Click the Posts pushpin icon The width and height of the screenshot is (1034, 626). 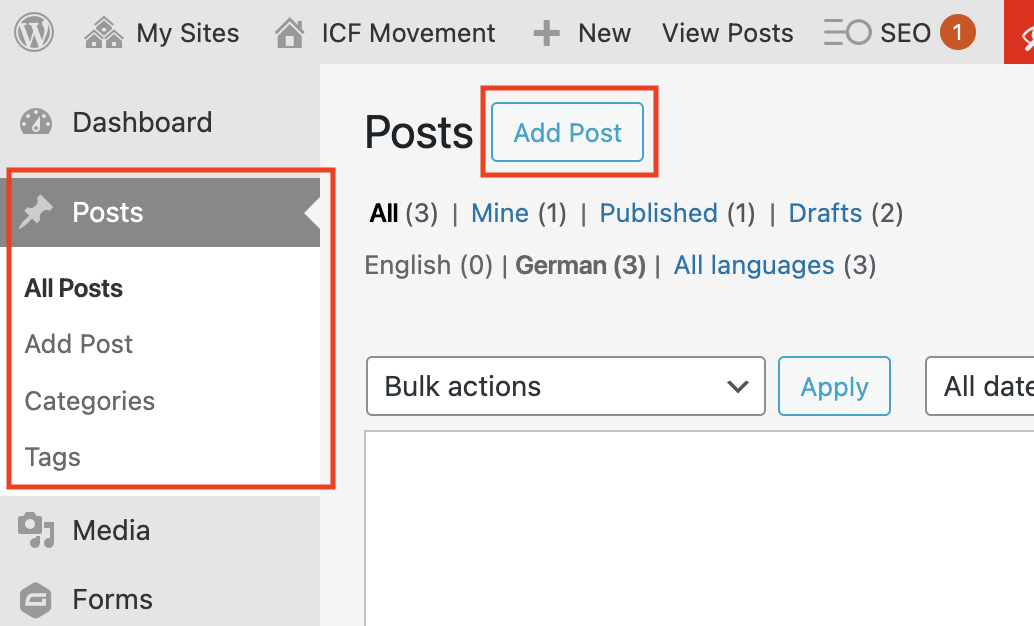click(x=36, y=212)
